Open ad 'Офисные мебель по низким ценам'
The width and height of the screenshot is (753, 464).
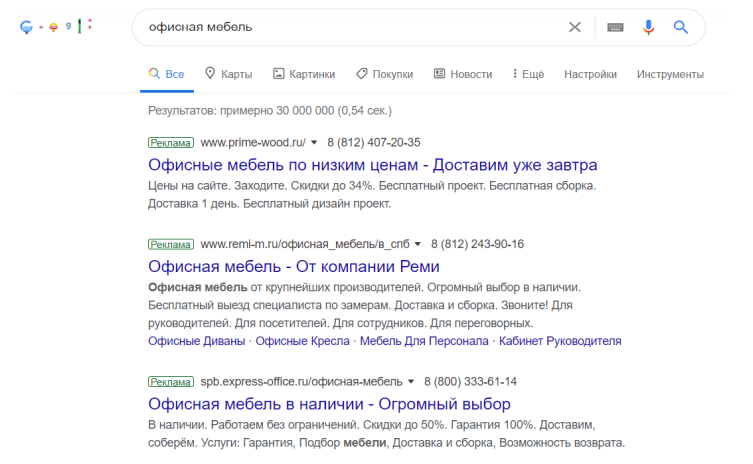click(372, 165)
